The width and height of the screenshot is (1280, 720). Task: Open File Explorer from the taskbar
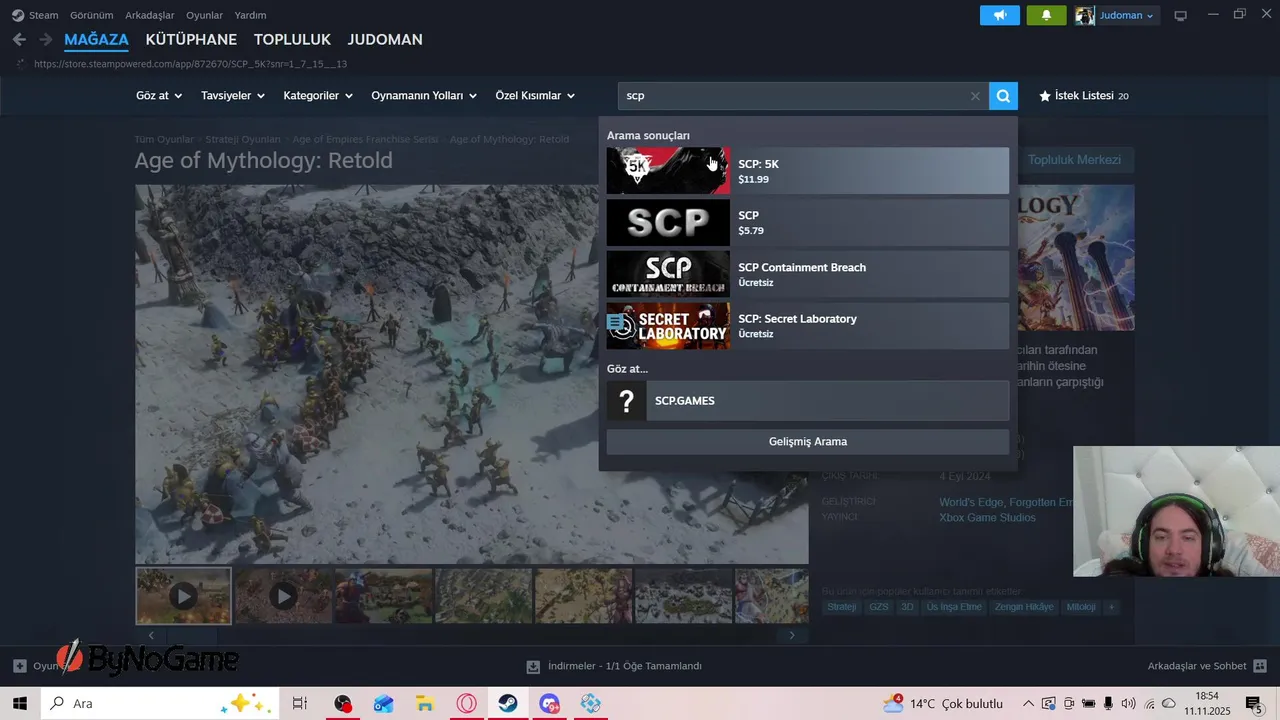(425, 703)
